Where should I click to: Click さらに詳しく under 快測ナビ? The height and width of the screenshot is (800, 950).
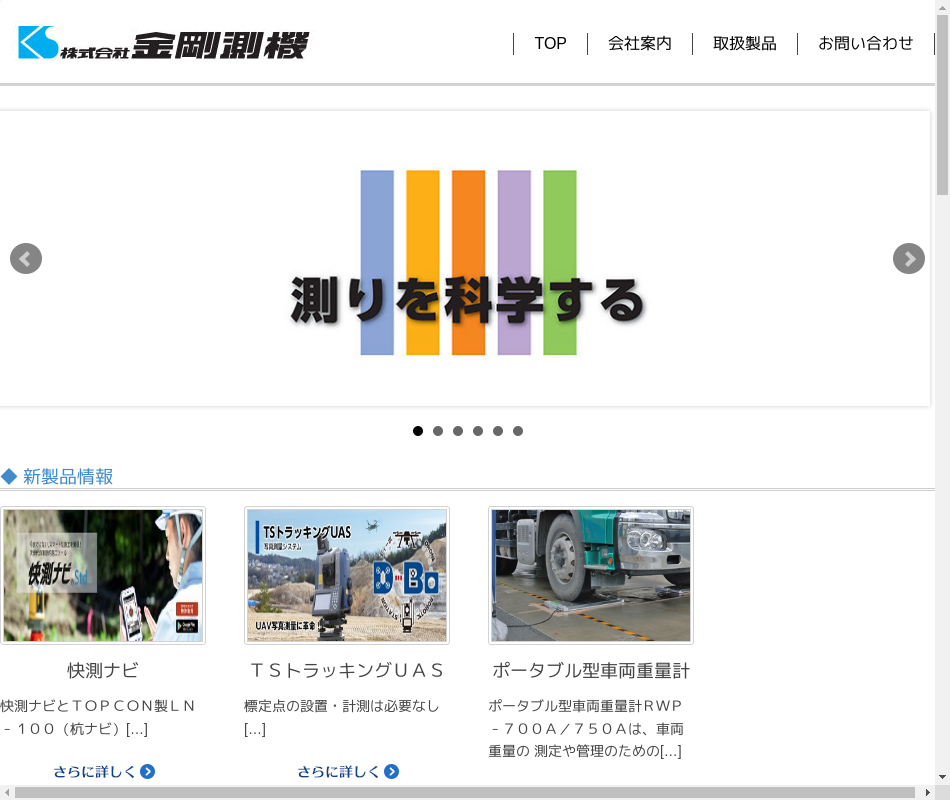coord(104,771)
